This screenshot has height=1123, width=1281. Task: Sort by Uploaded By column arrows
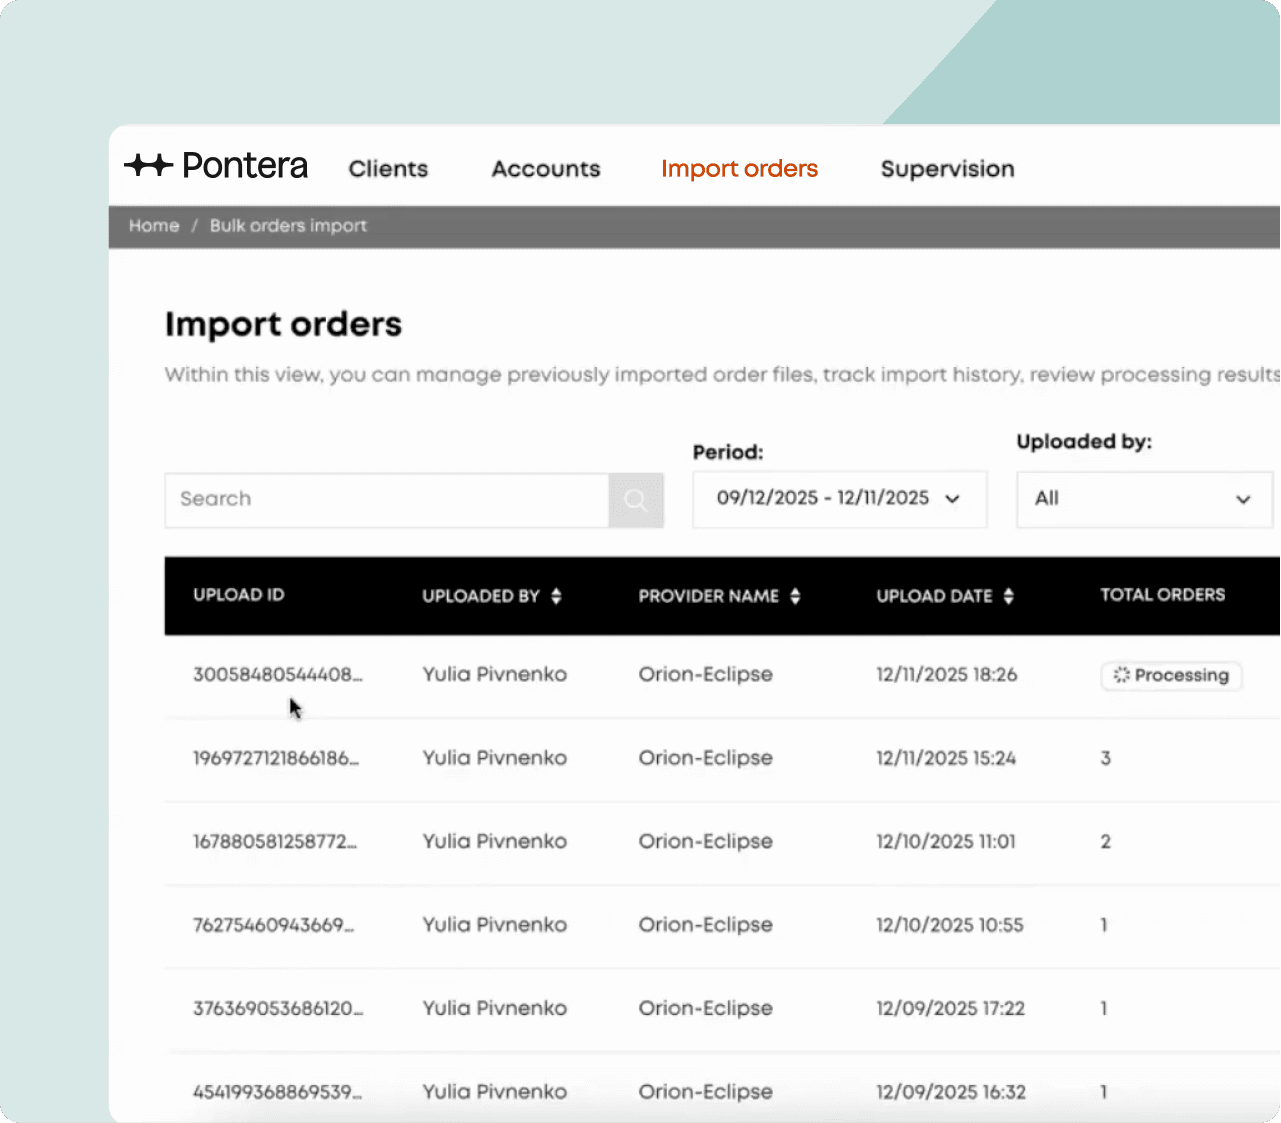pos(556,596)
